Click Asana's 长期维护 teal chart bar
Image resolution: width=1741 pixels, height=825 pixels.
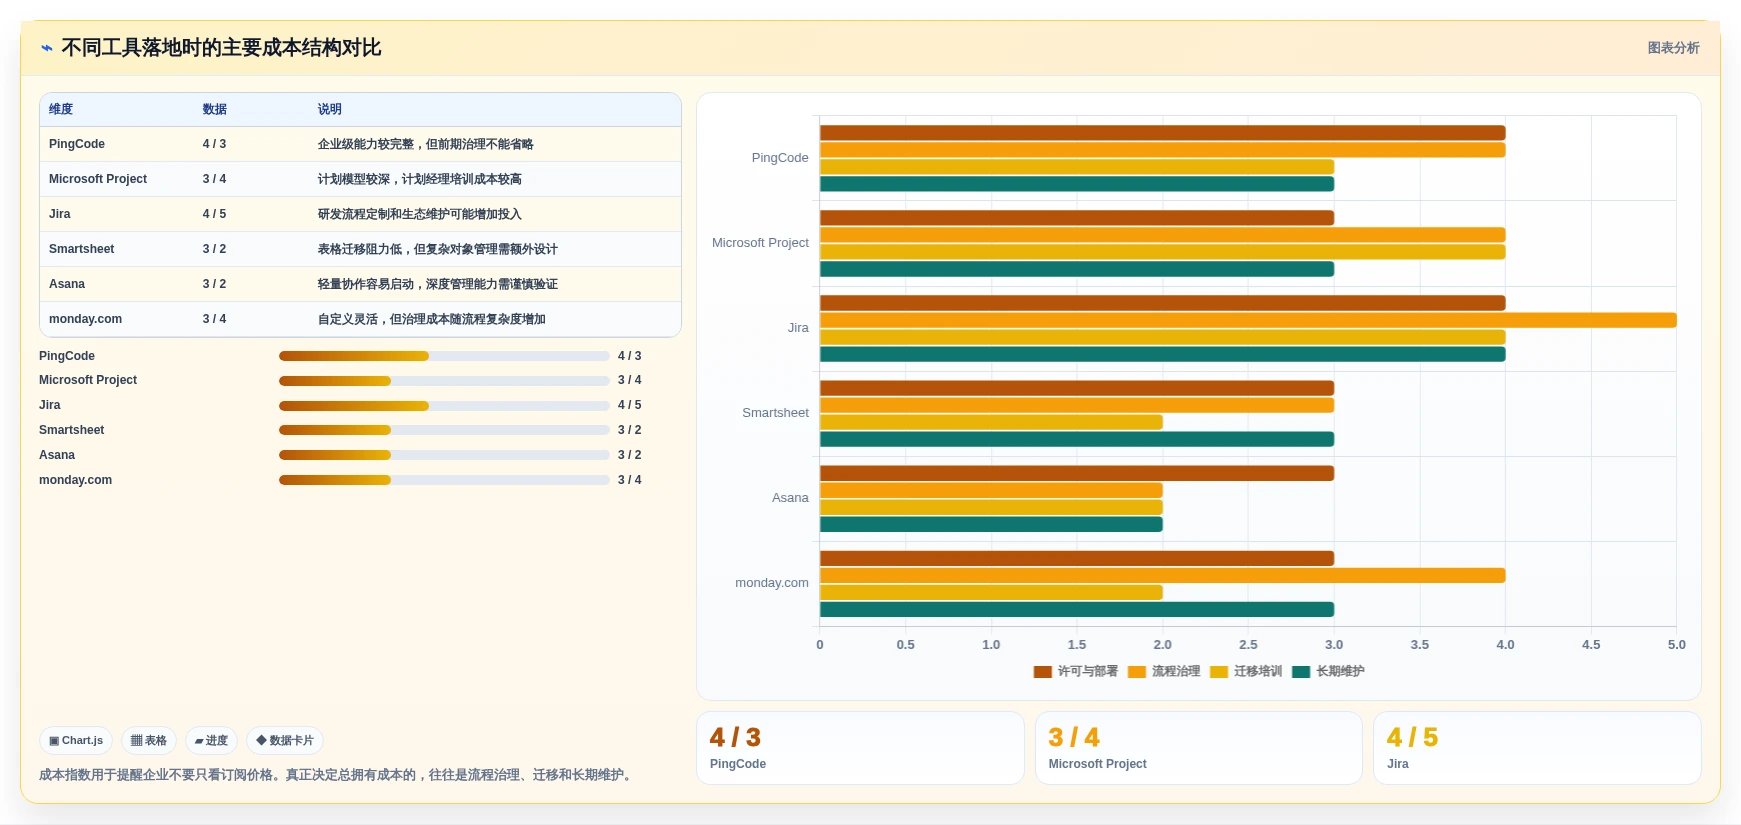click(x=991, y=525)
